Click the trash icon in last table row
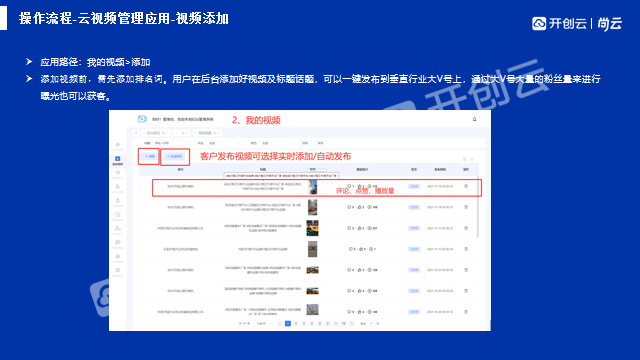 pos(466,311)
